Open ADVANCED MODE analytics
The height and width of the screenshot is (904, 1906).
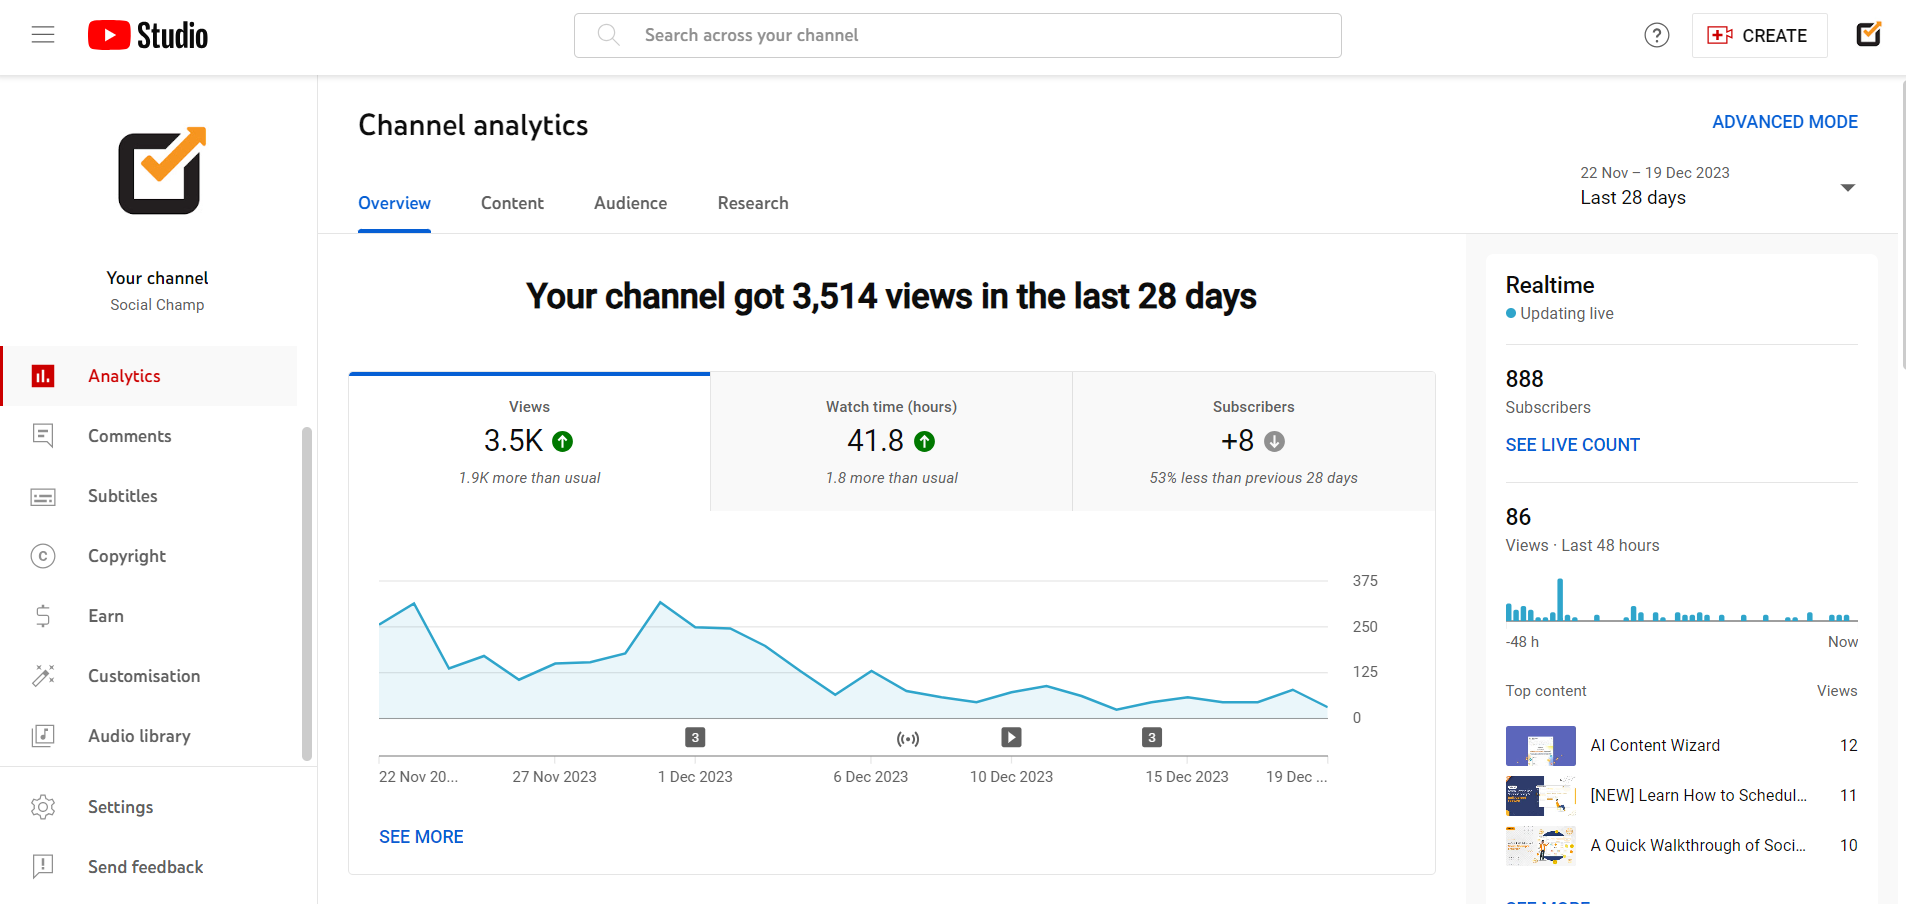pos(1784,121)
